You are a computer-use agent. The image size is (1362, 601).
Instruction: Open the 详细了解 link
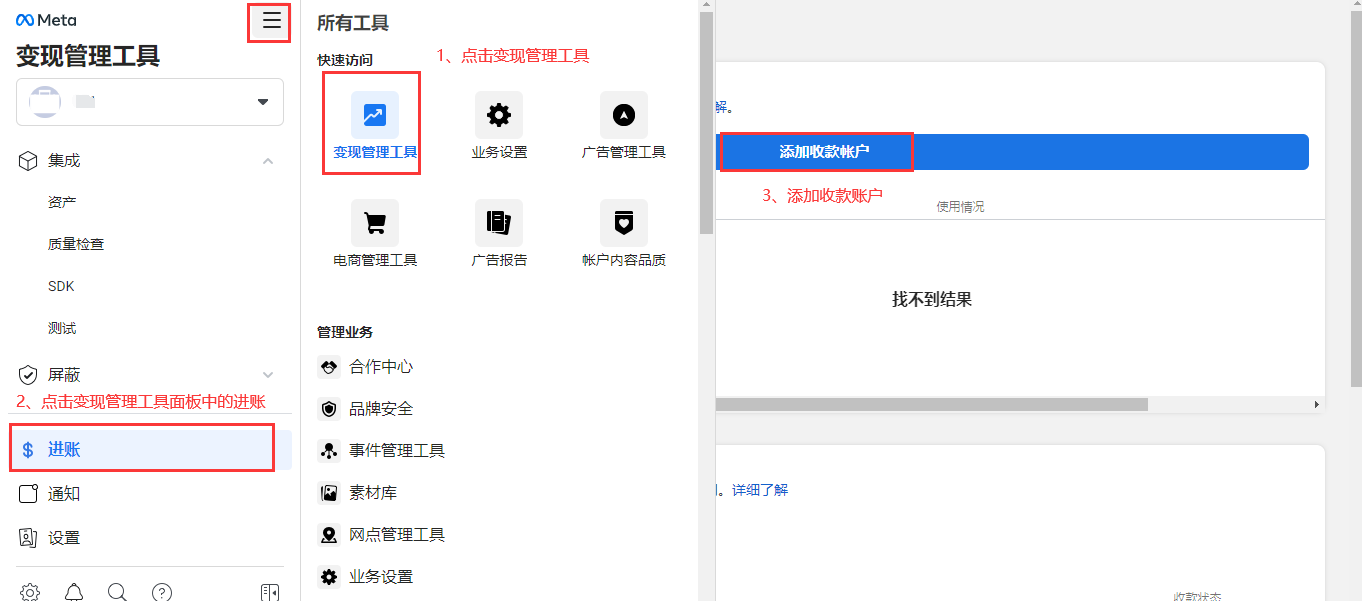point(760,490)
